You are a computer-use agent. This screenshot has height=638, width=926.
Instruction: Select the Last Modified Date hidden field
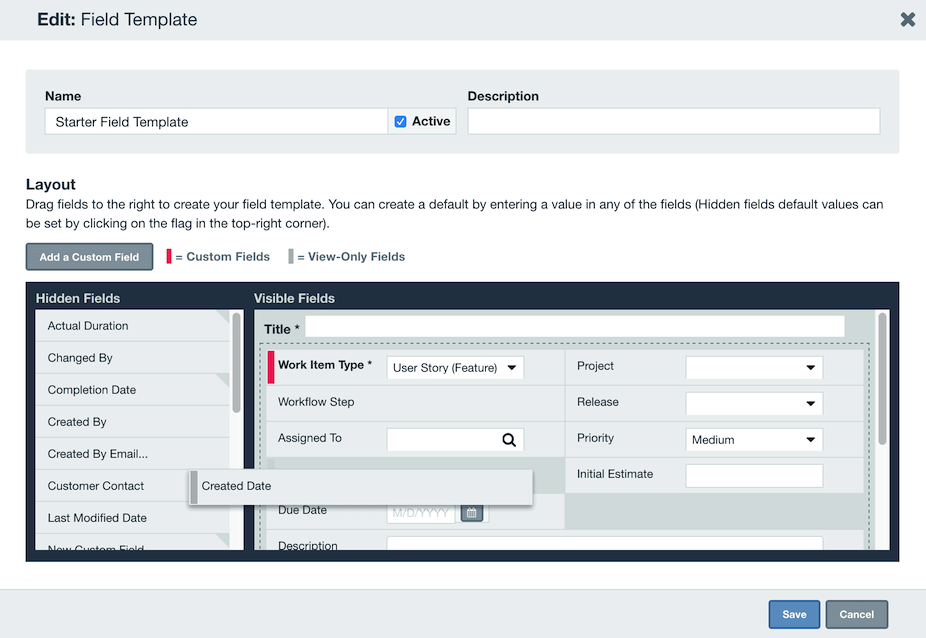click(x=132, y=517)
